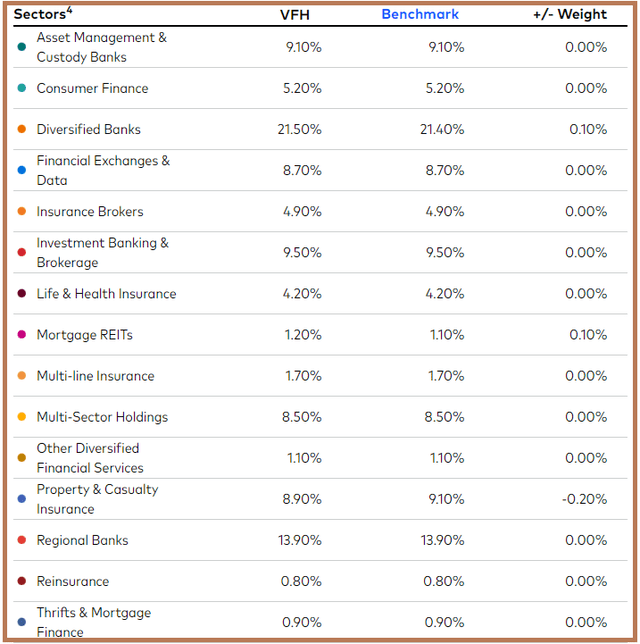The image size is (640, 644).
Task: Click the 21.50% VFH value for Diversified Banks
Action: pyautogui.click(x=299, y=129)
